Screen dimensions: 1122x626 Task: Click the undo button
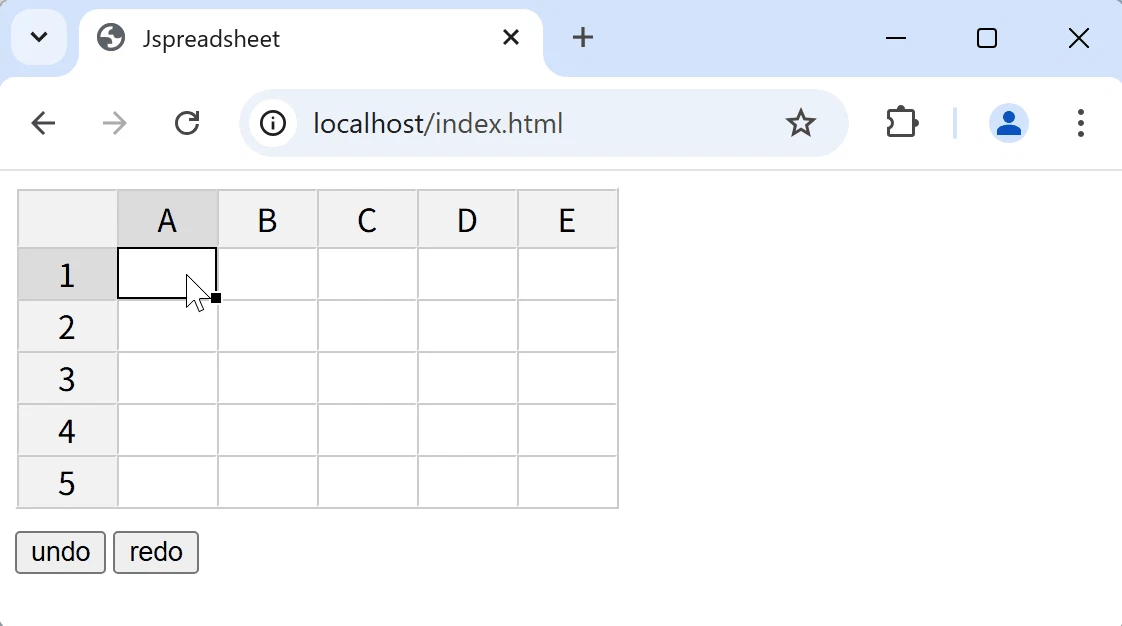60,552
